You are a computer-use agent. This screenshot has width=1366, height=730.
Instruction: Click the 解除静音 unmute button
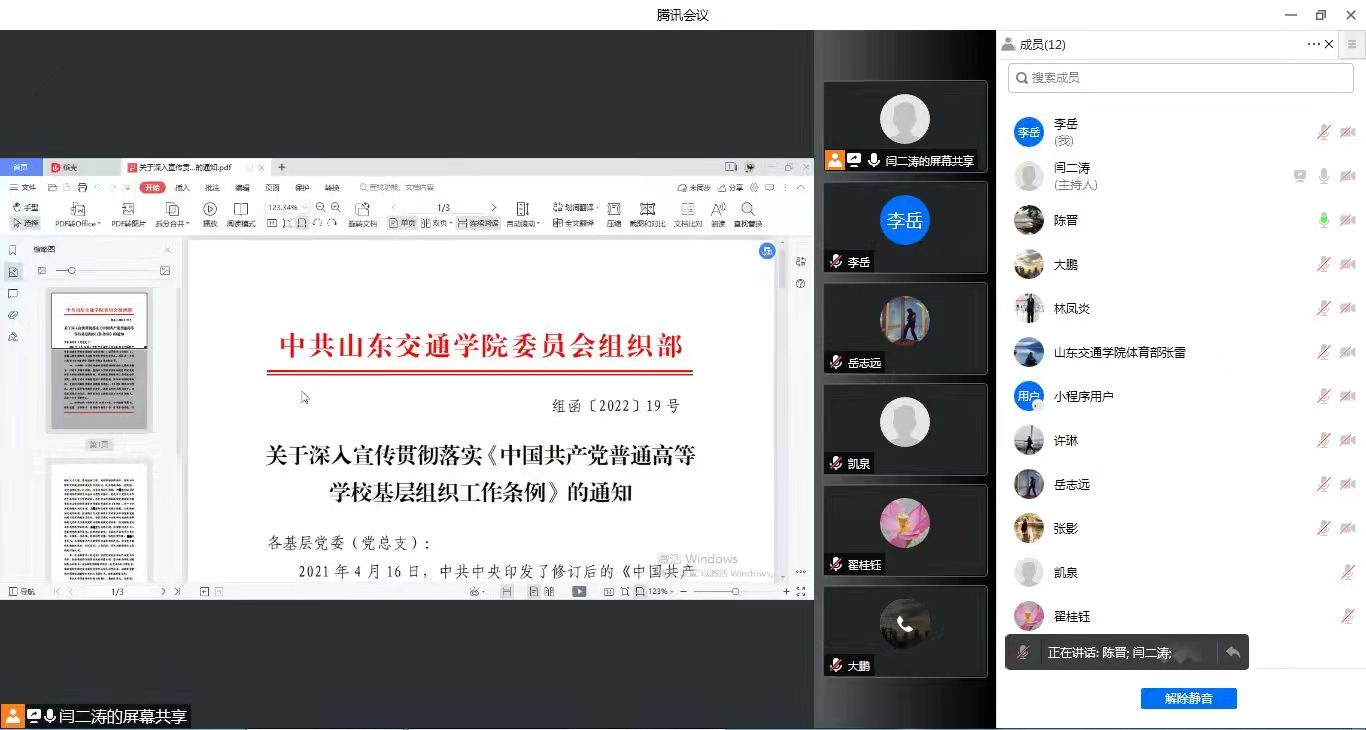[x=1188, y=698]
